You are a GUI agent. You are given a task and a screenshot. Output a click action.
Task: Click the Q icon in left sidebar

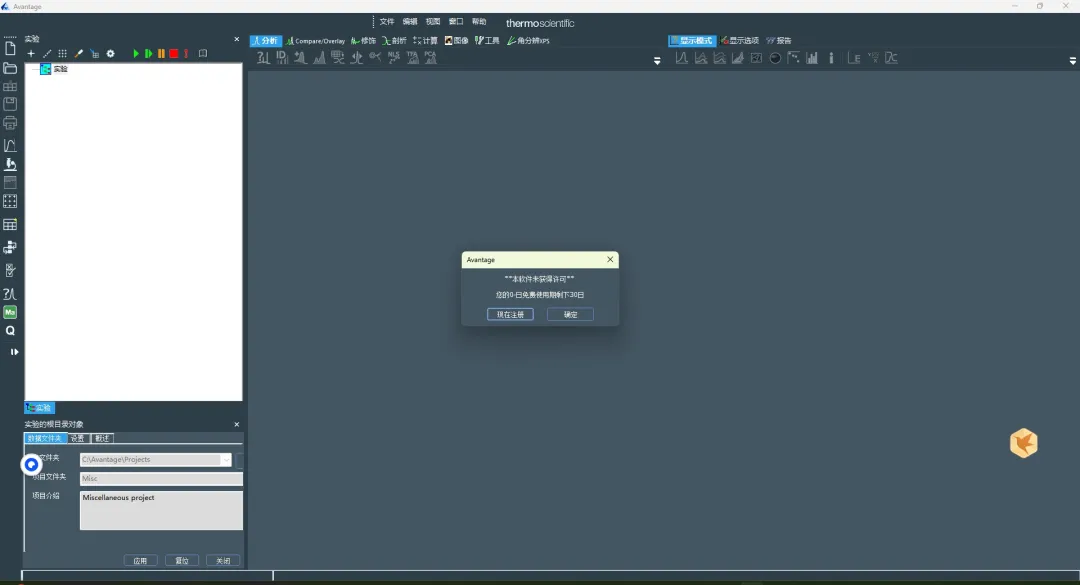click(10, 331)
